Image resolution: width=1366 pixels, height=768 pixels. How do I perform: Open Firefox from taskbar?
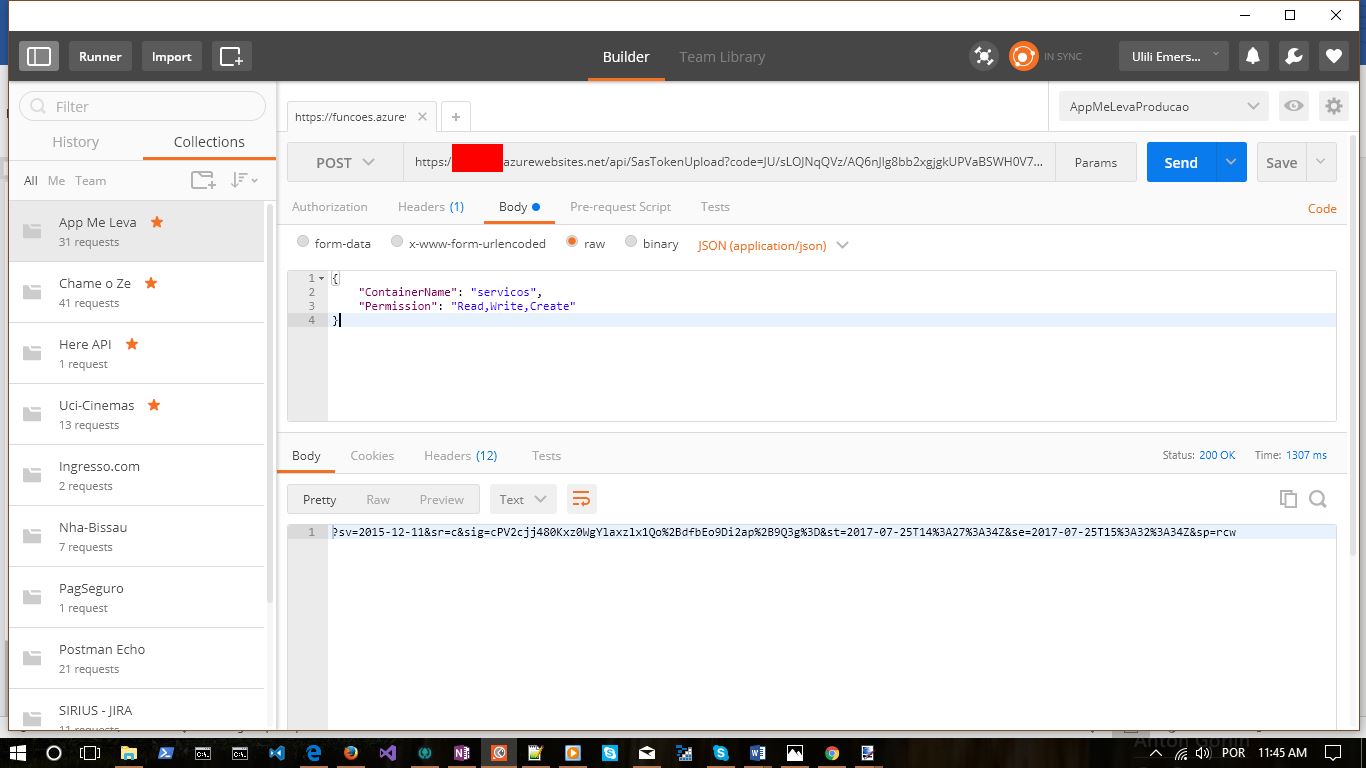pos(350,753)
